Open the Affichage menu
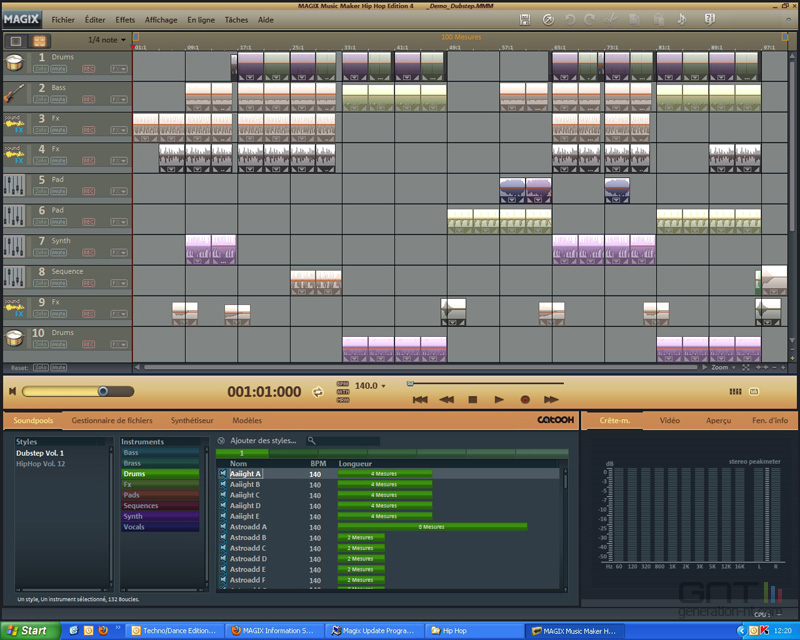Viewport: 800px width, 640px height. (161, 20)
